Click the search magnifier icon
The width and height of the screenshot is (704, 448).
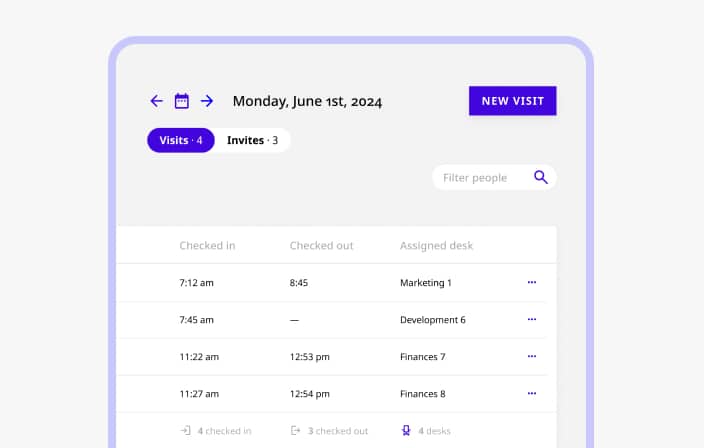[x=541, y=178]
